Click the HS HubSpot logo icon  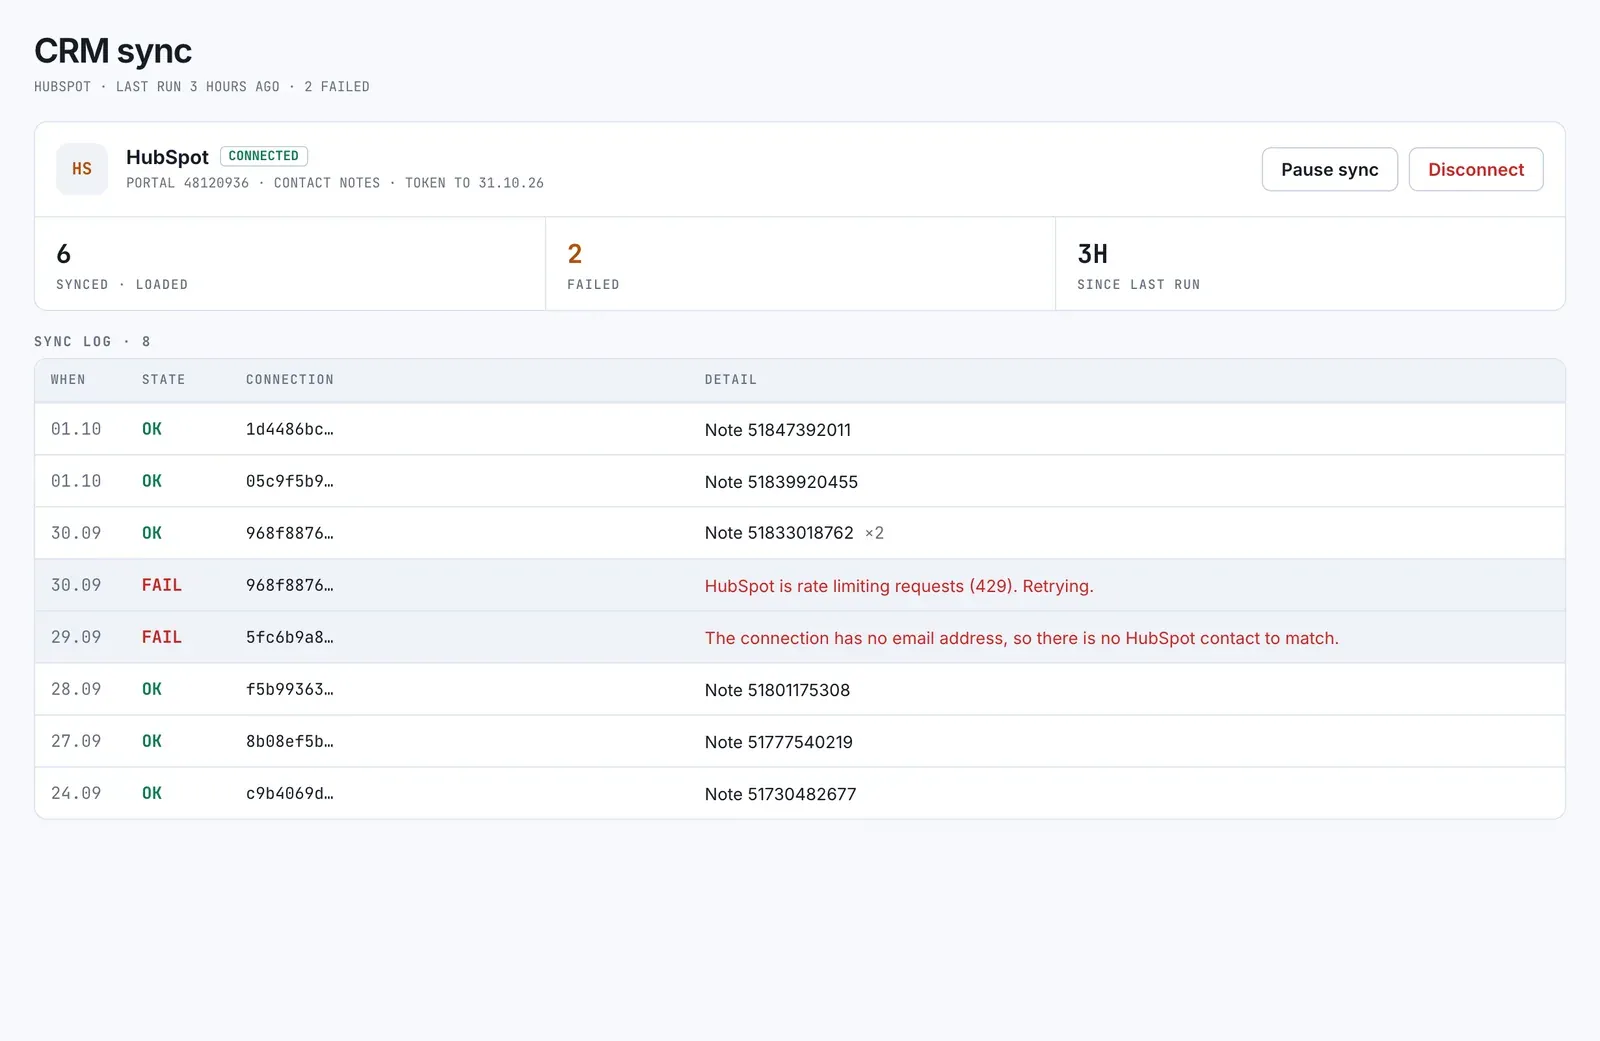click(x=82, y=169)
